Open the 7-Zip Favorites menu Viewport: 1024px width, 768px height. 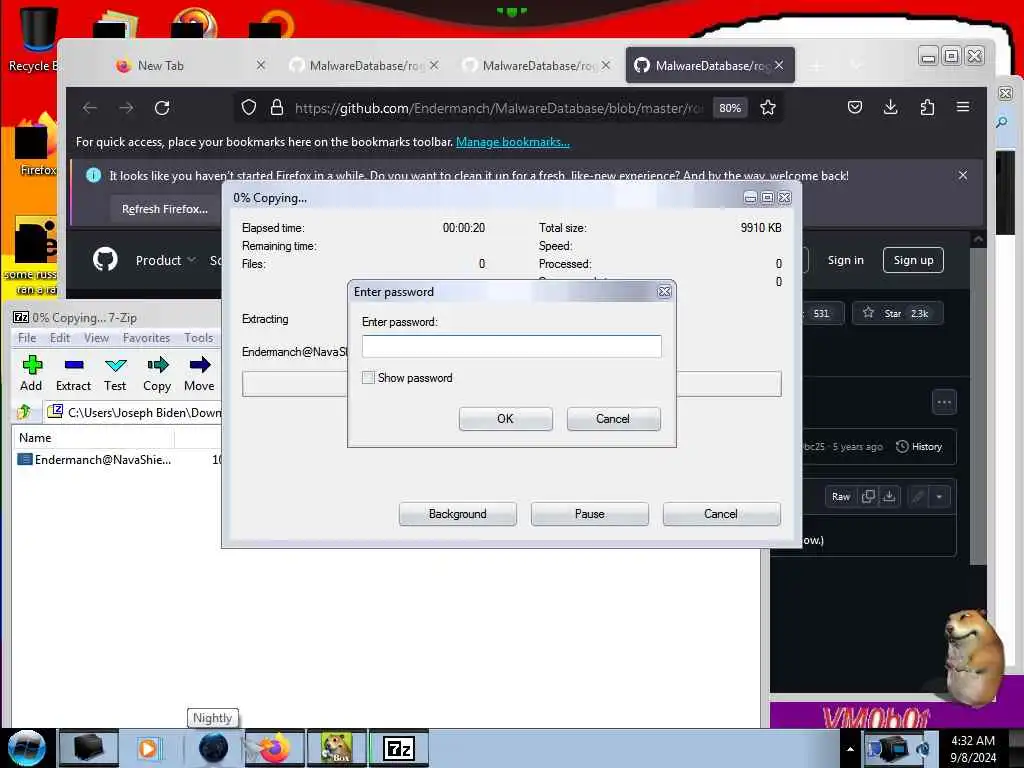146,338
